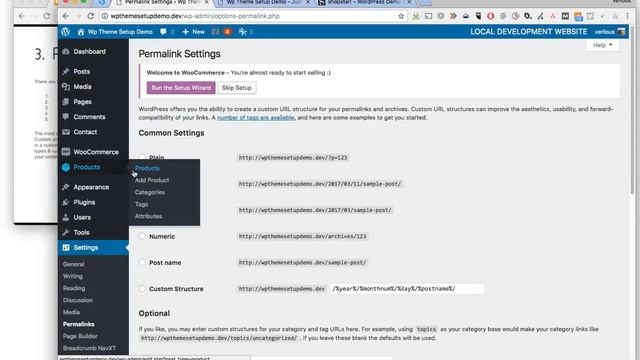This screenshot has height=360, width=640.
Task: Click the Skip Setup button
Action: point(237,88)
